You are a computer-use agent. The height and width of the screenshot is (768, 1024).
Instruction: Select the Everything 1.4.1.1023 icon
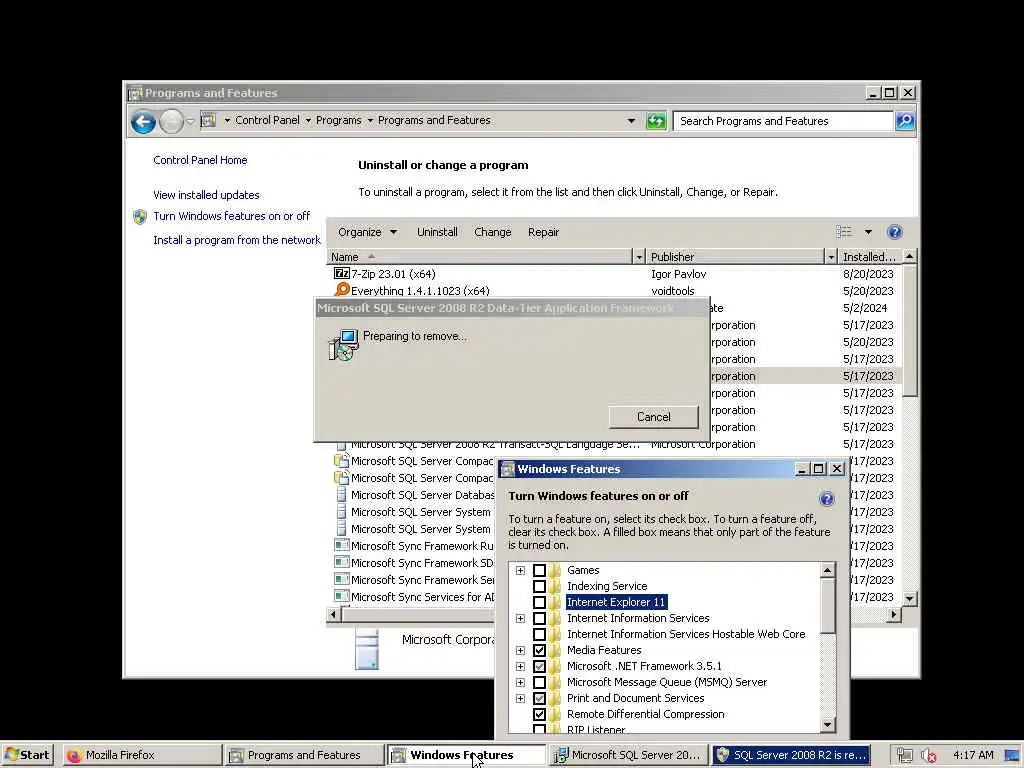click(342, 290)
